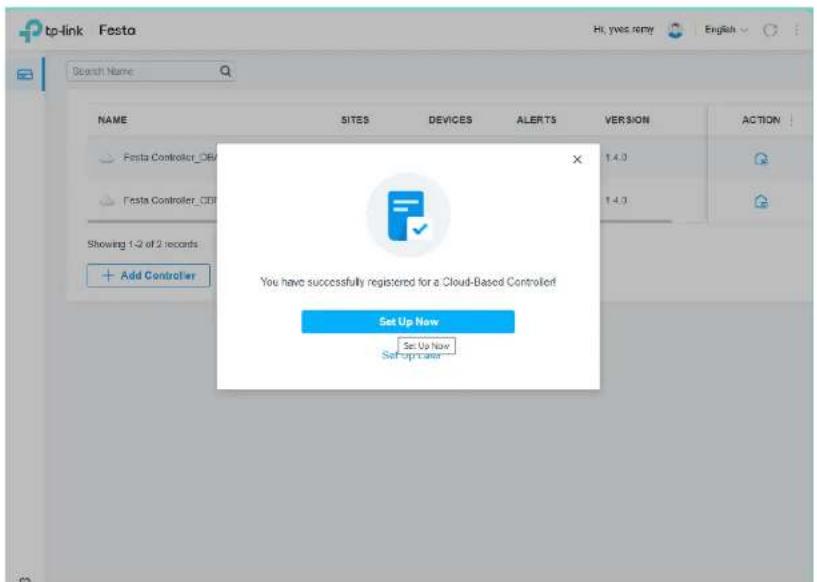Close the registration success dialog
The image size is (817, 582).
tap(577, 159)
